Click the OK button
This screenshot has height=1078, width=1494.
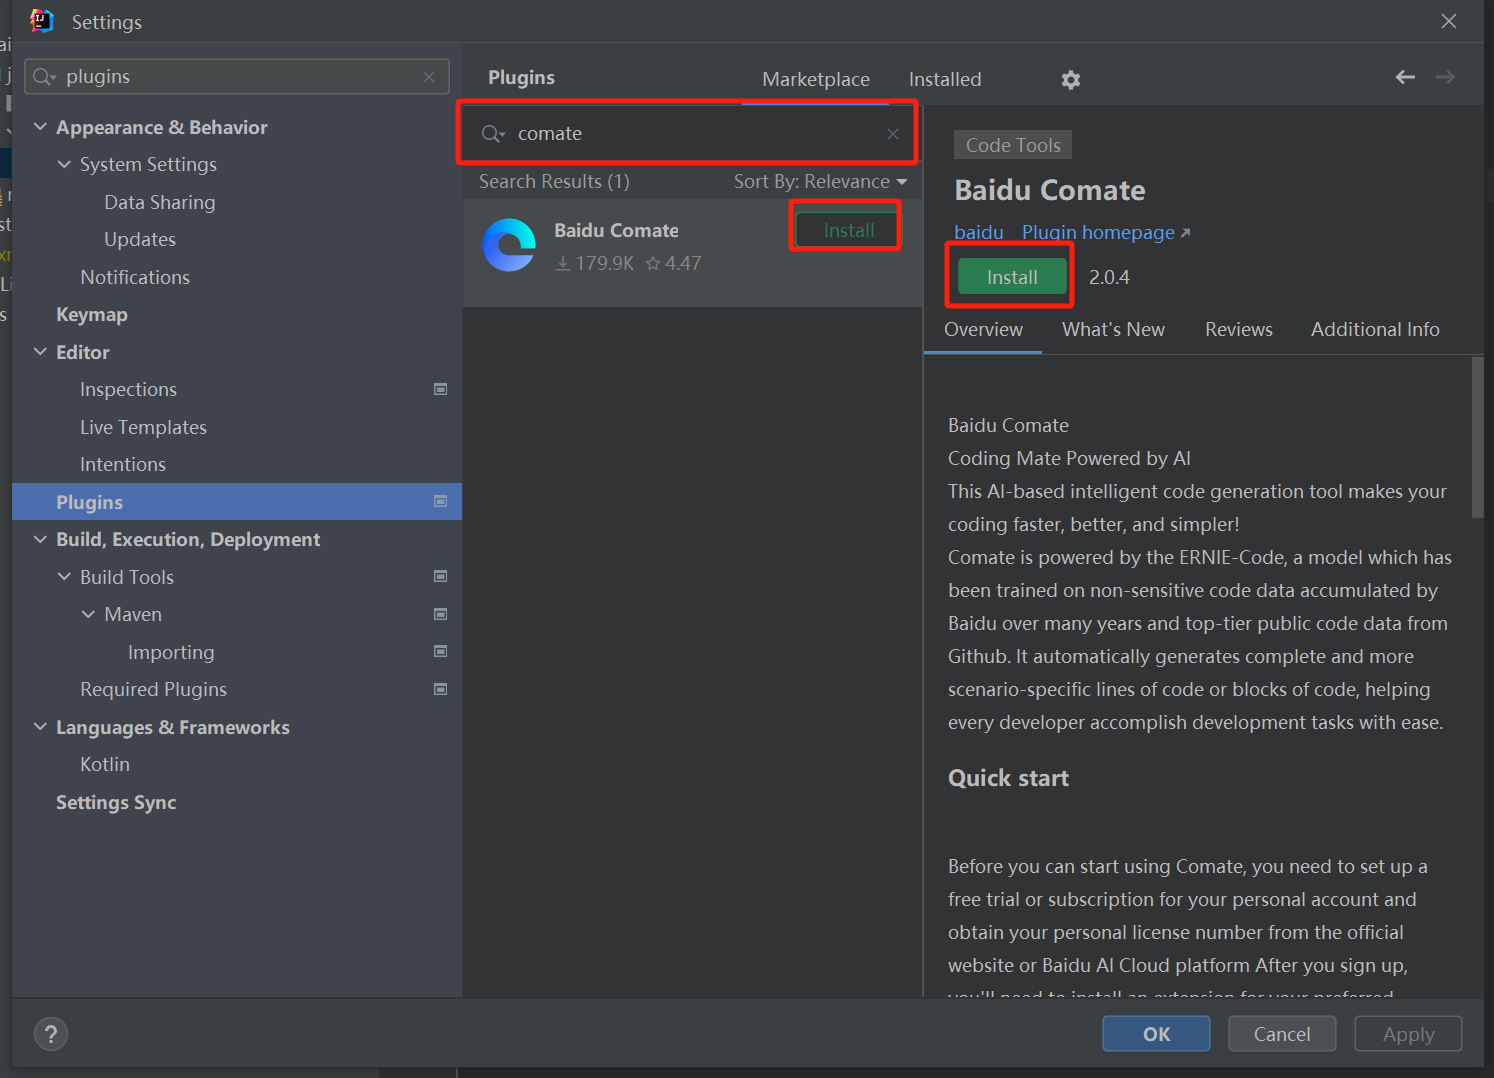pos(1156,1034)
